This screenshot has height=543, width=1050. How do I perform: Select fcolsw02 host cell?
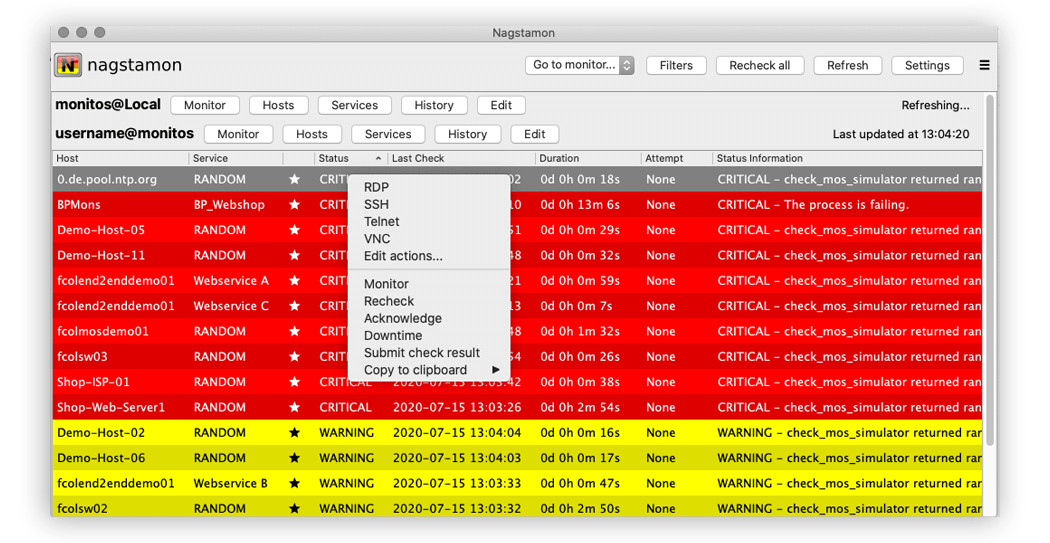coord(82,509)
